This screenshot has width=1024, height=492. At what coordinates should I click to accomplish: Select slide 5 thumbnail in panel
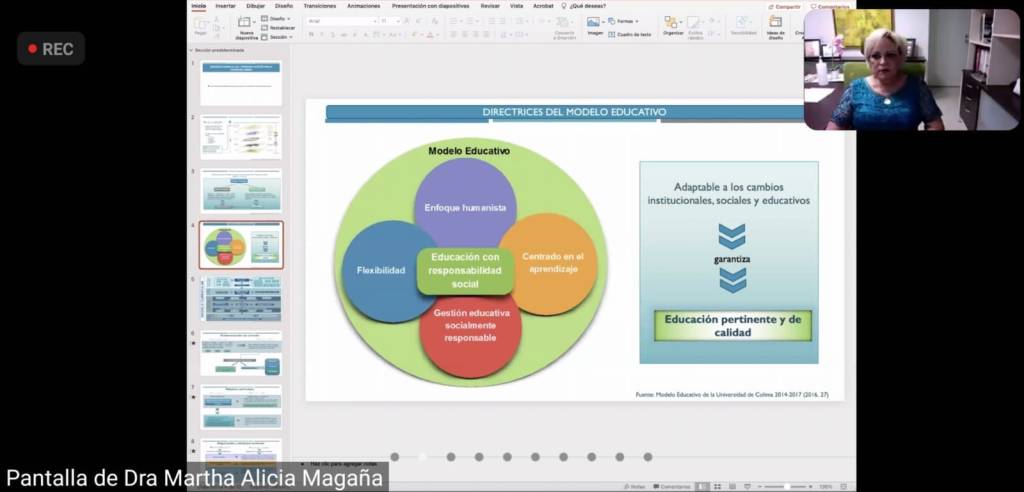coord(241,299)
